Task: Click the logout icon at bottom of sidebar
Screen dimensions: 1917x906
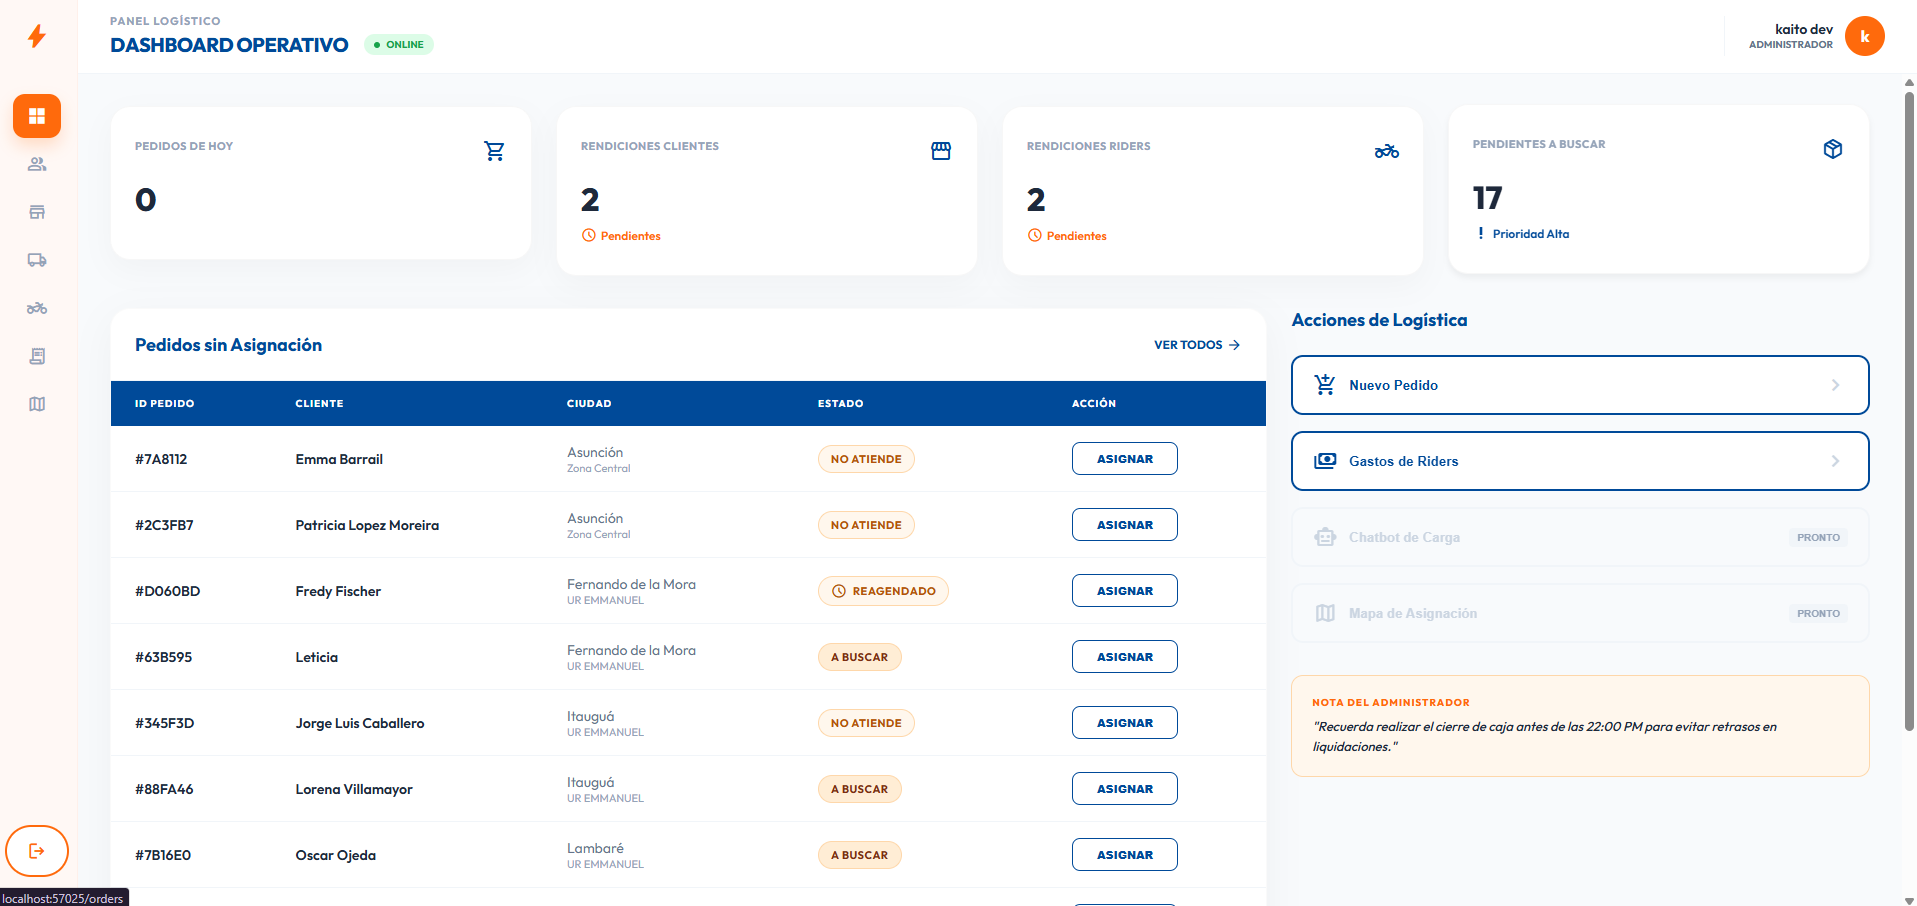Action: point(37,851)
